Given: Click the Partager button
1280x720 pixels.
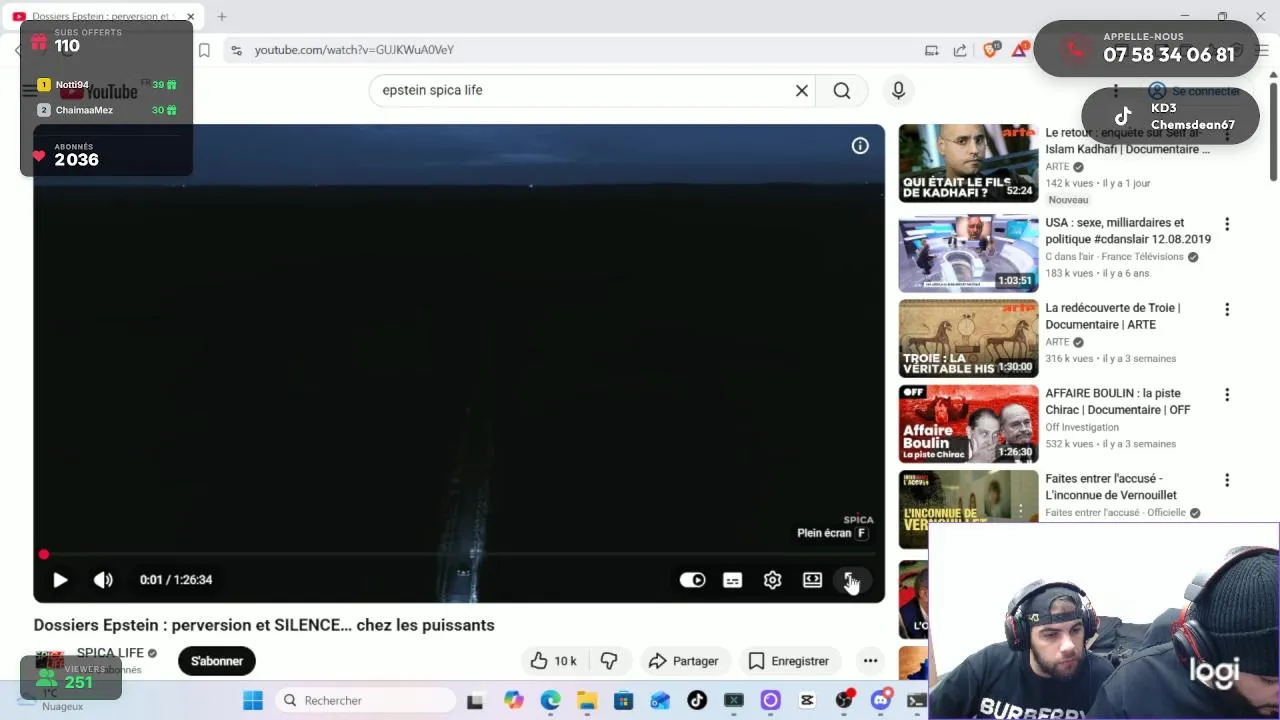Looking at the screenshot, I should tap(683, 661).
